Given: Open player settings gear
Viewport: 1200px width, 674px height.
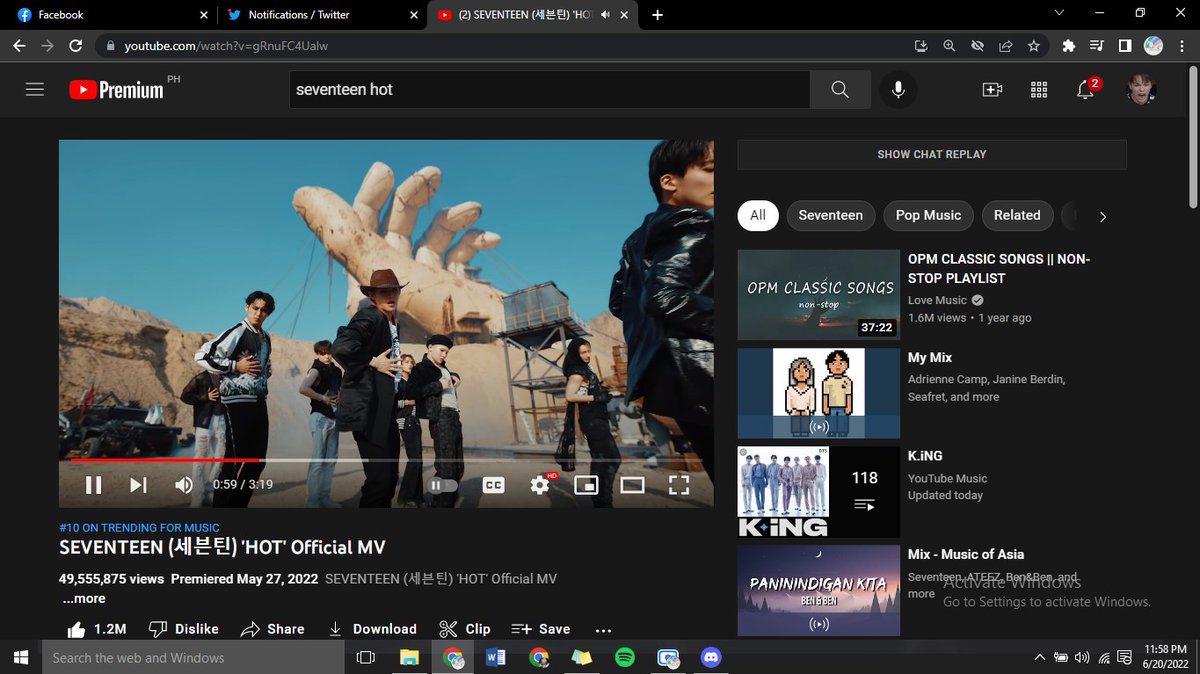Looking at the screenshot, I should (540, 485).
